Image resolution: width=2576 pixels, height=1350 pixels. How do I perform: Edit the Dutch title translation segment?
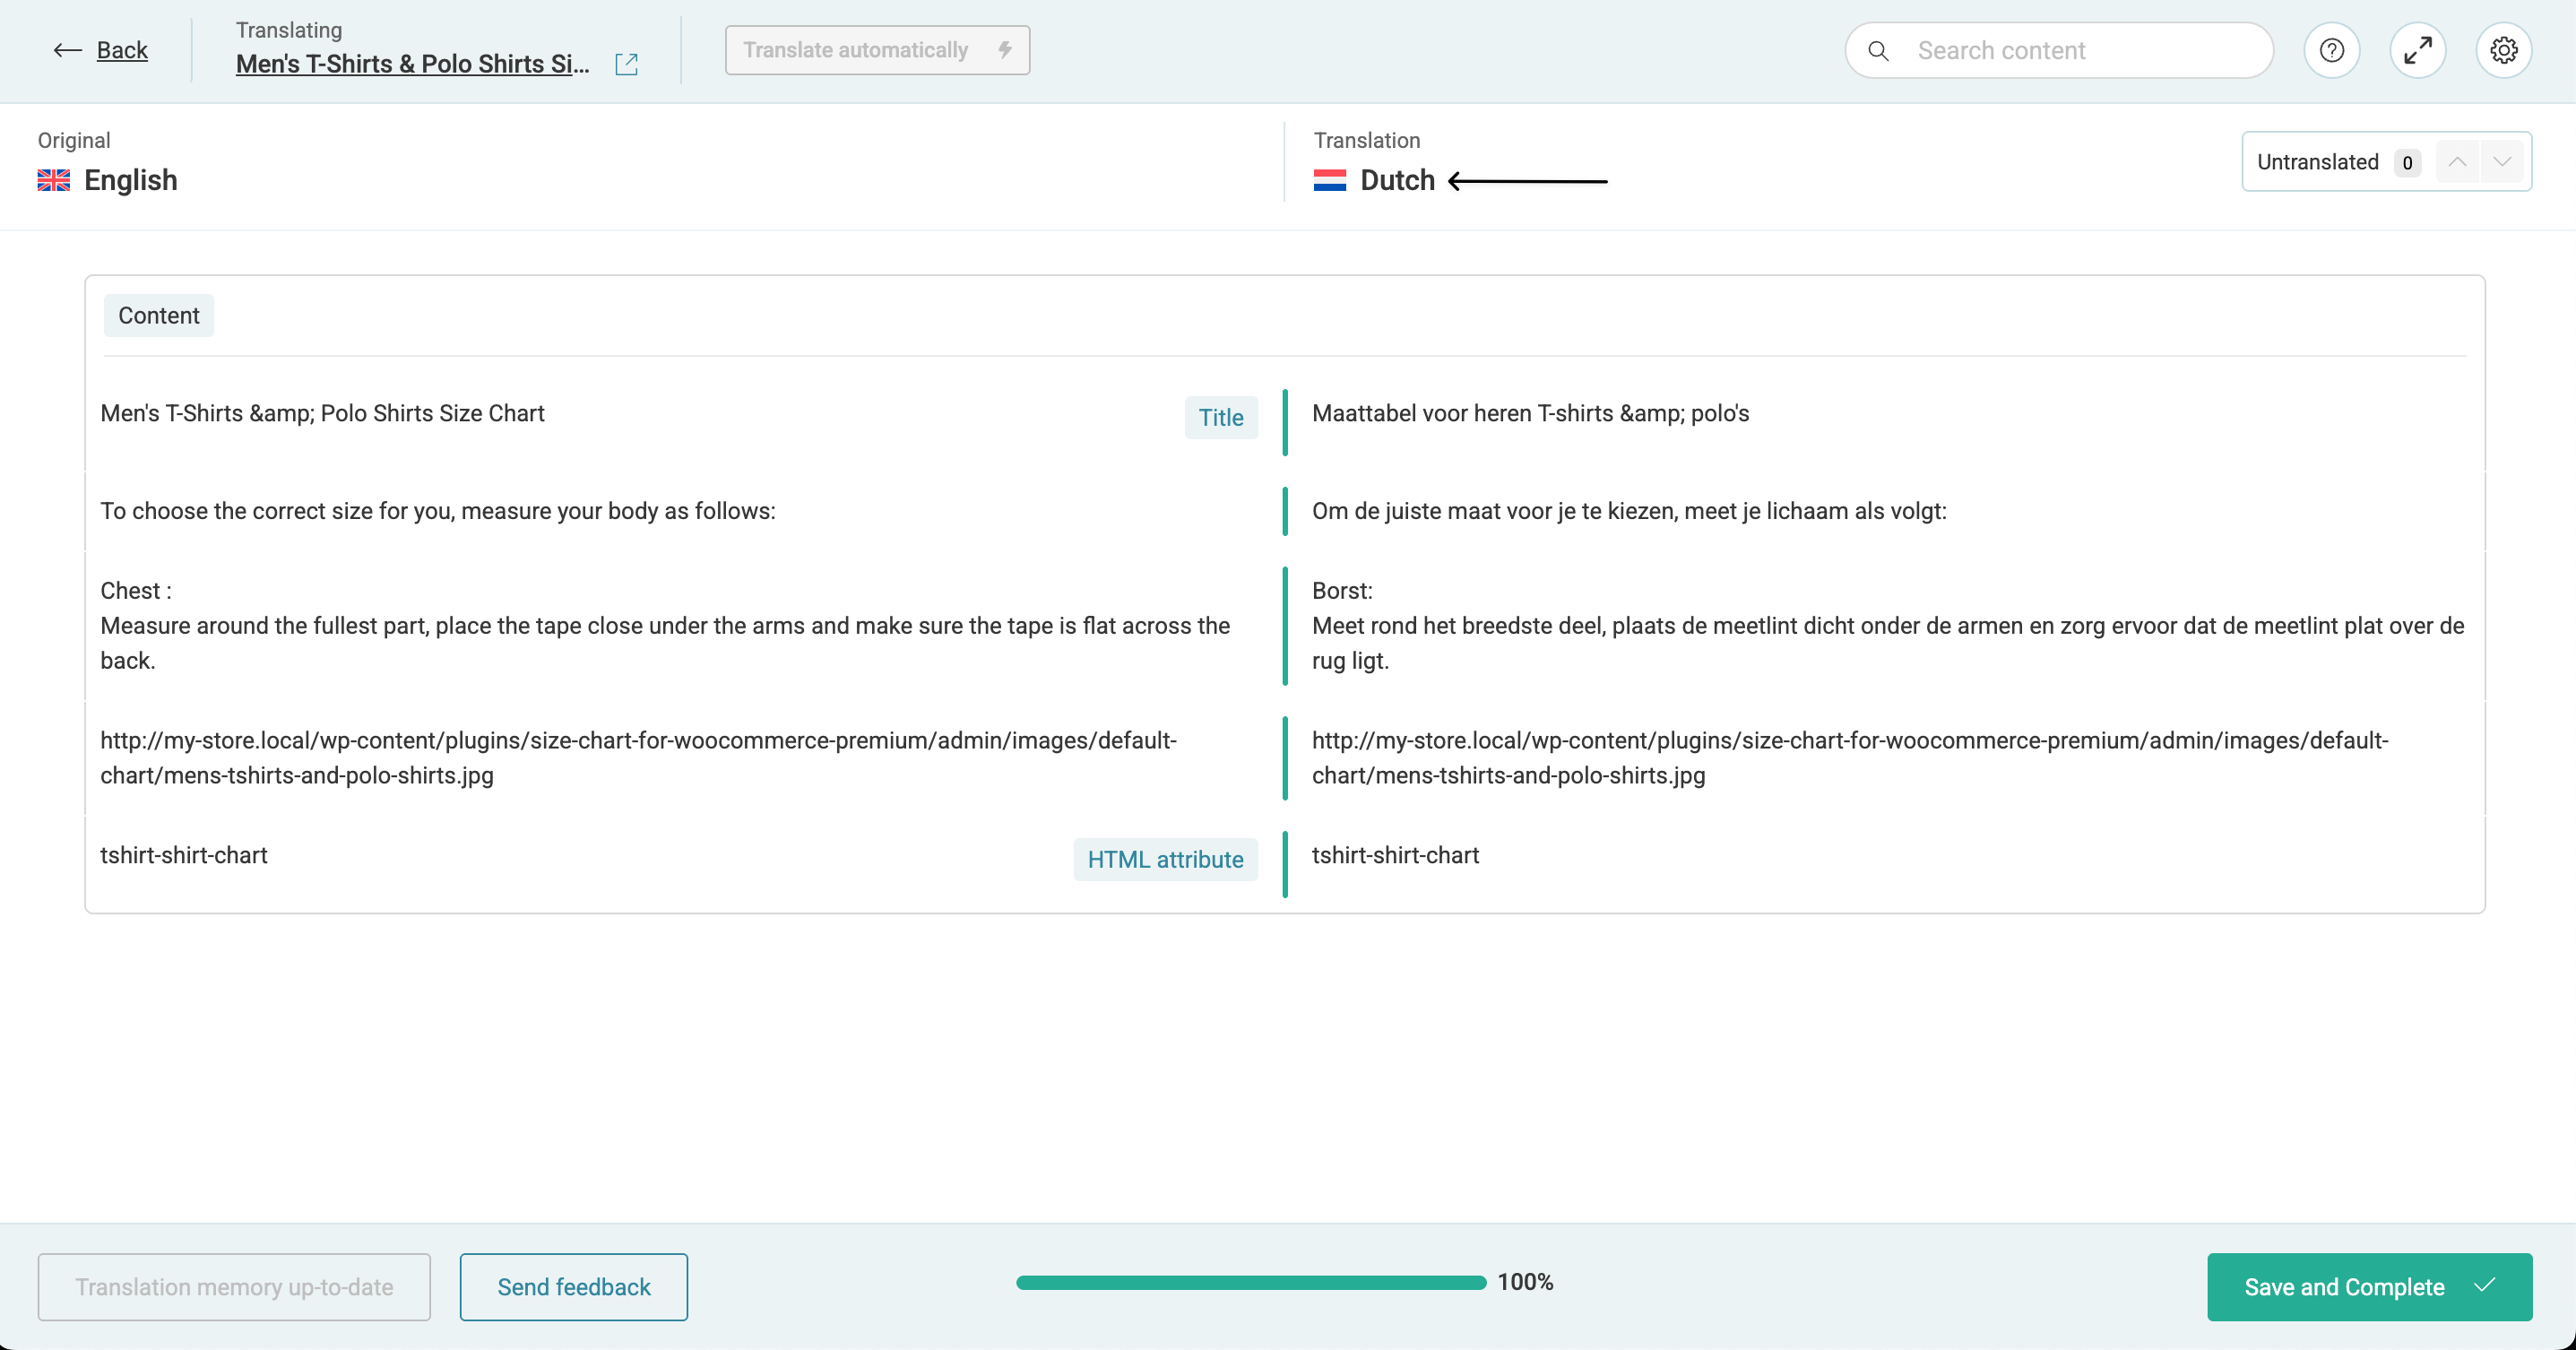(1530, 414)
